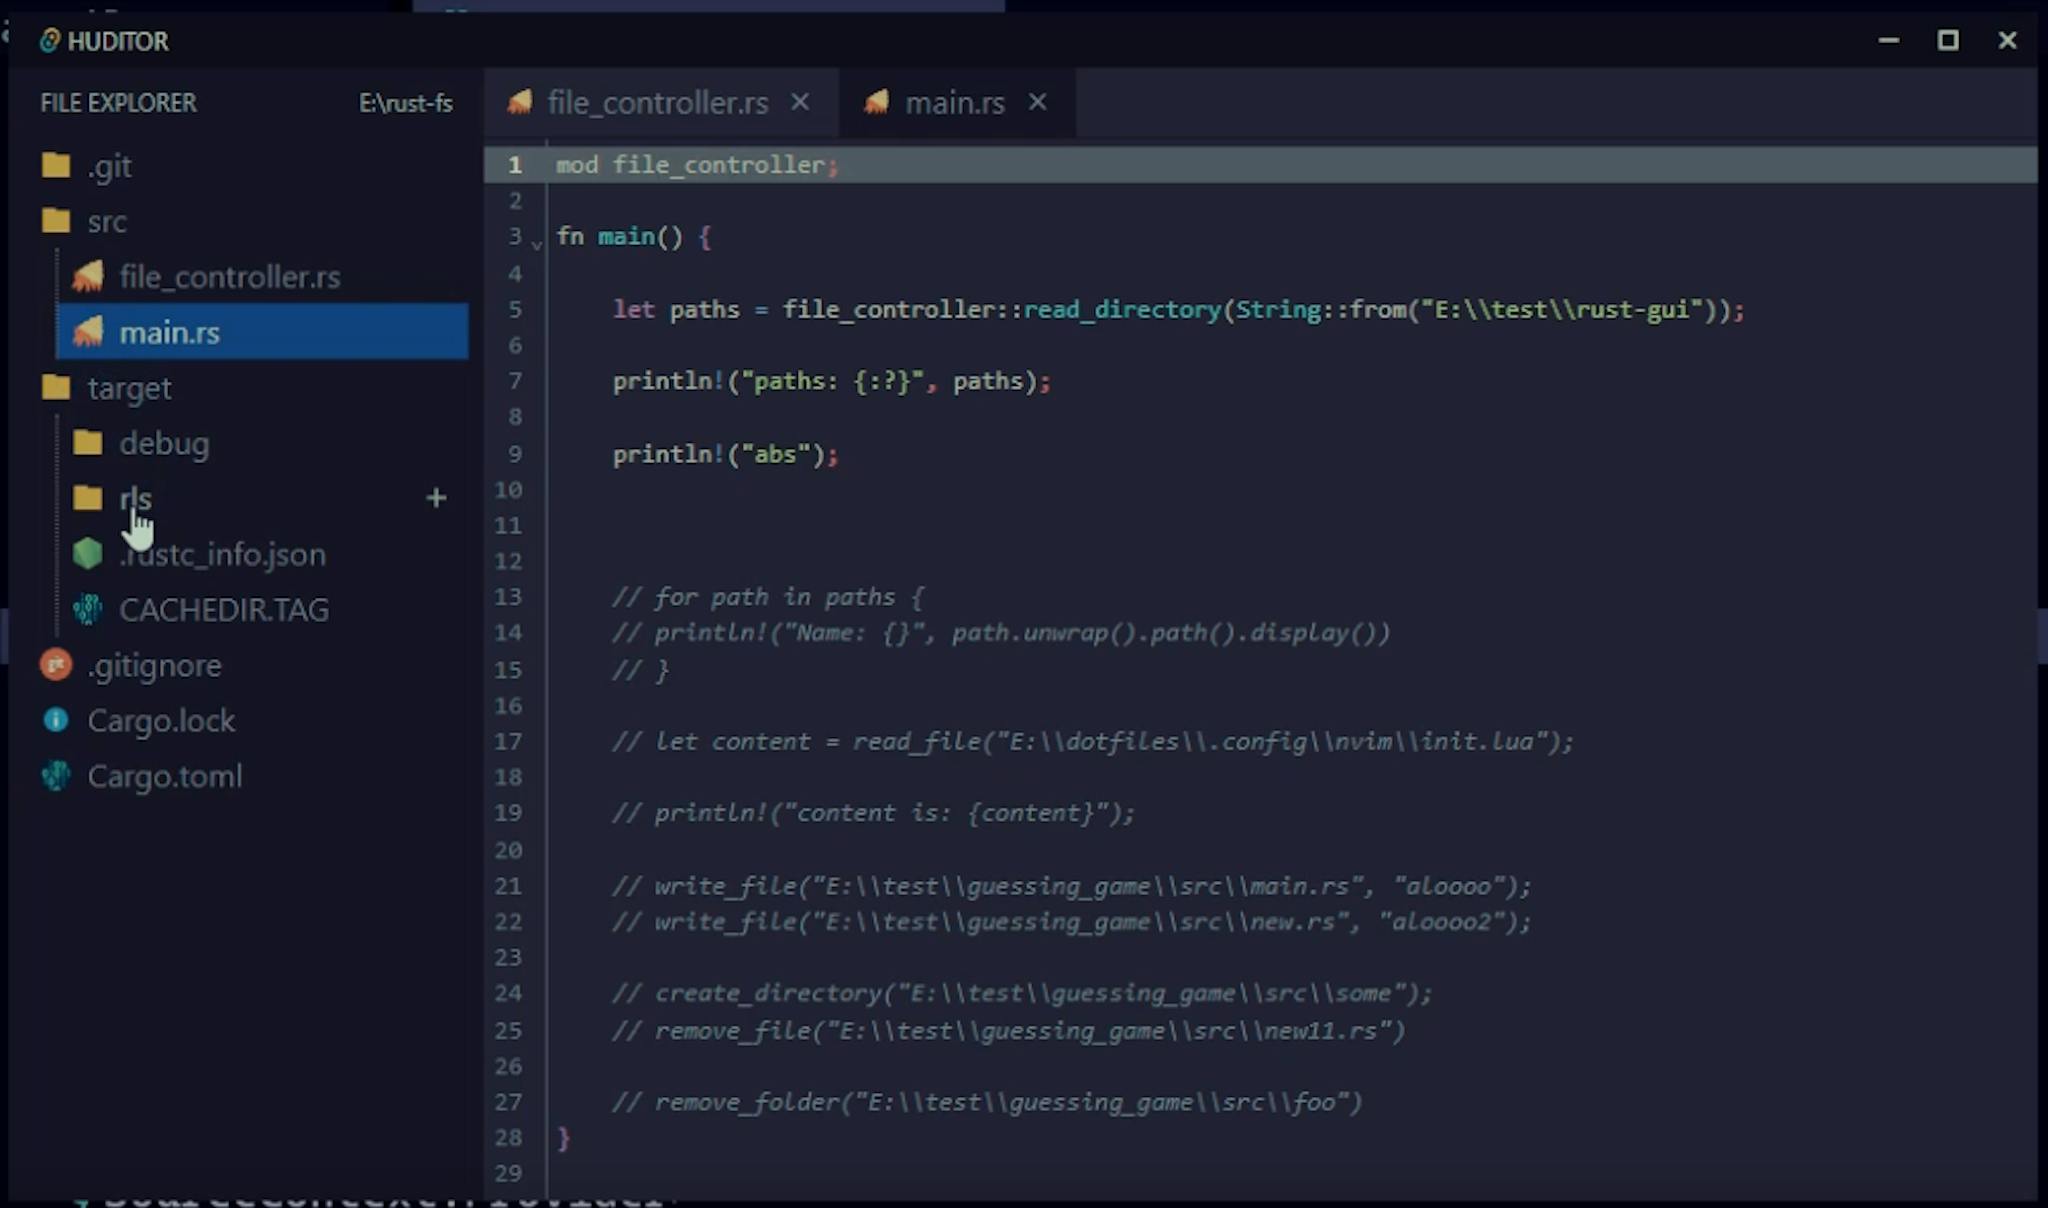Image resolution: width=2048 pixels, height=1208 pixels.
Task: Click the HUDITOR logo in title bar
Action: 49,41
